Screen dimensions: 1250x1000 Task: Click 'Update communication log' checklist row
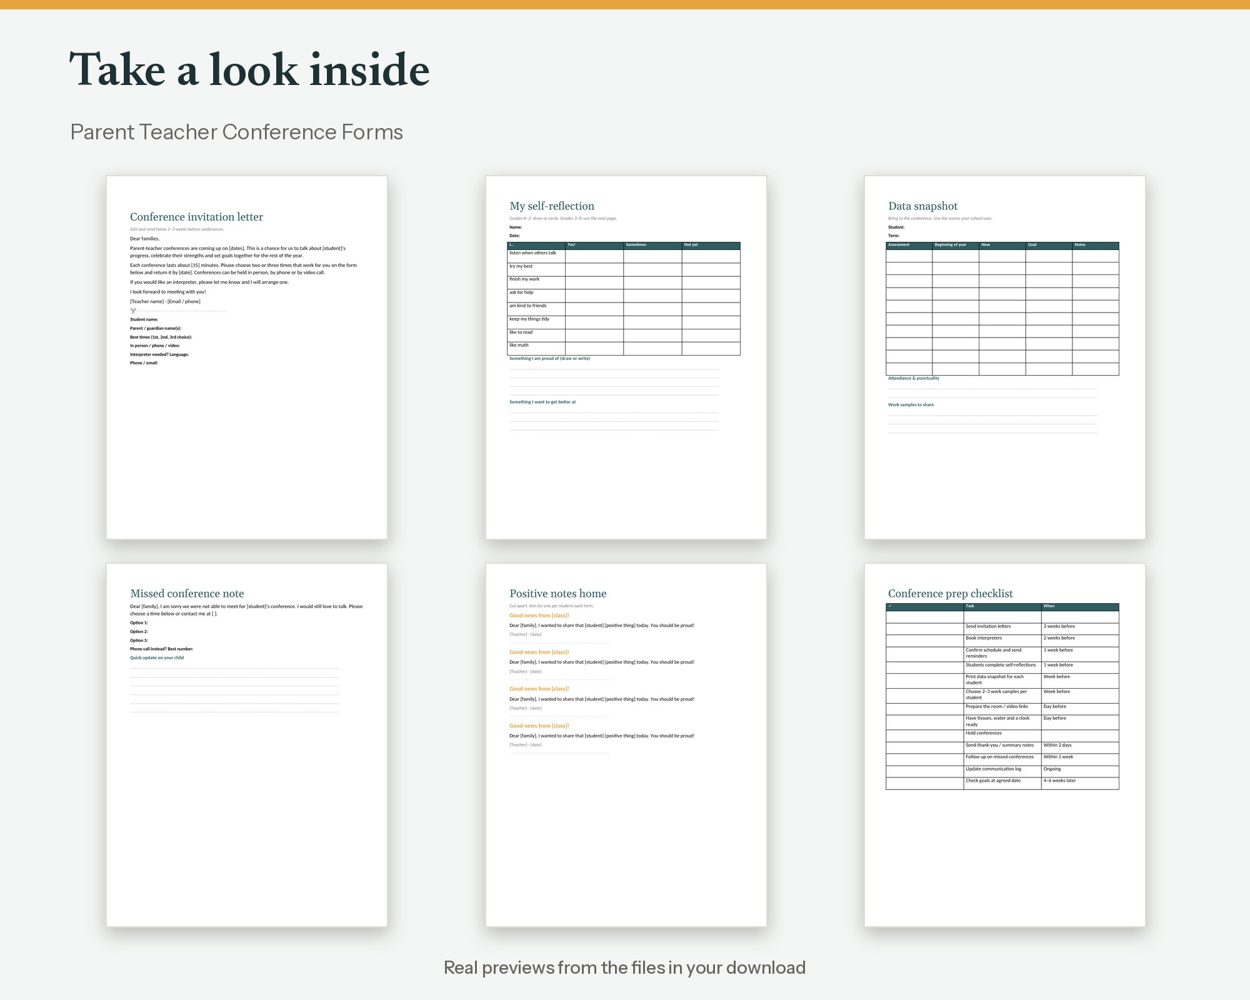(1002, 770)
